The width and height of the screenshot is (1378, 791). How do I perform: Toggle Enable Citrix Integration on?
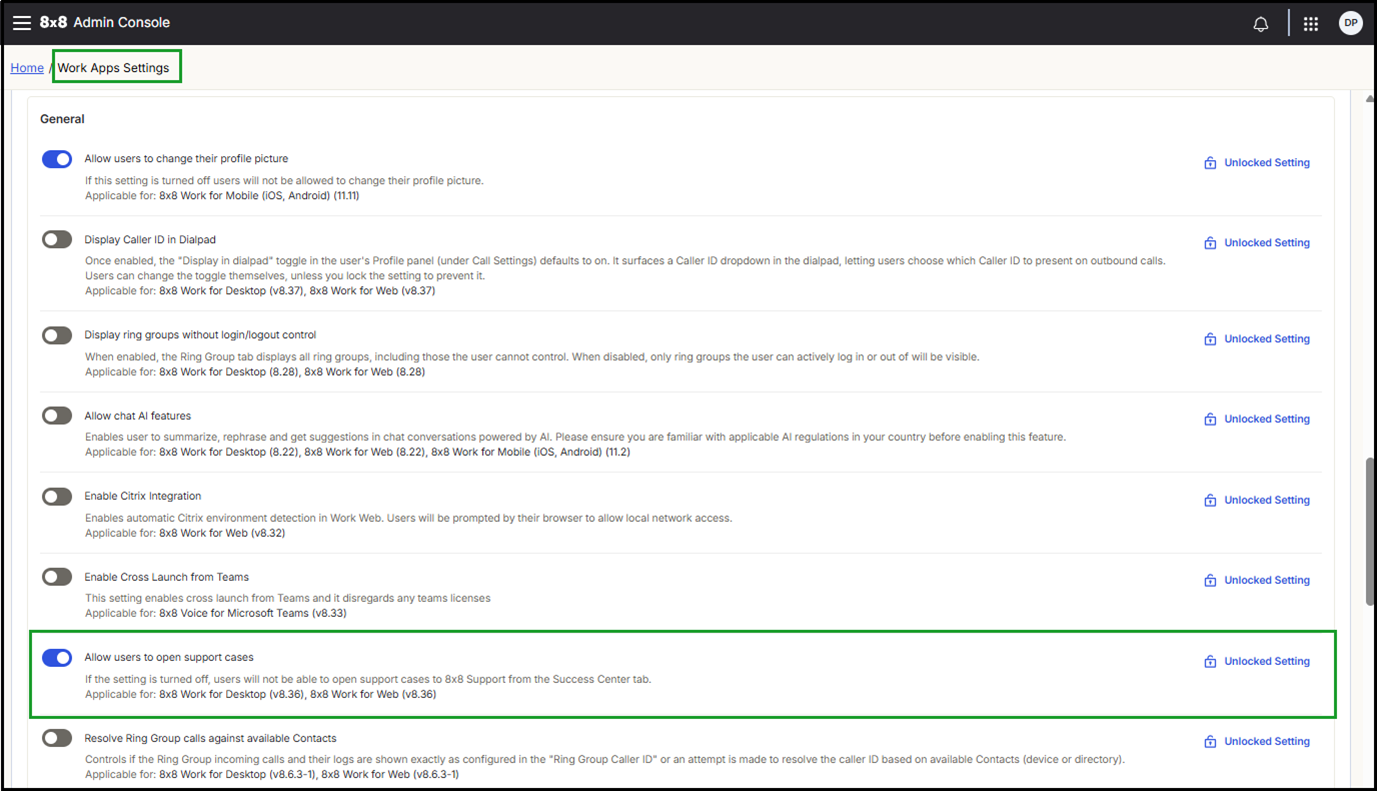point(57,496)
